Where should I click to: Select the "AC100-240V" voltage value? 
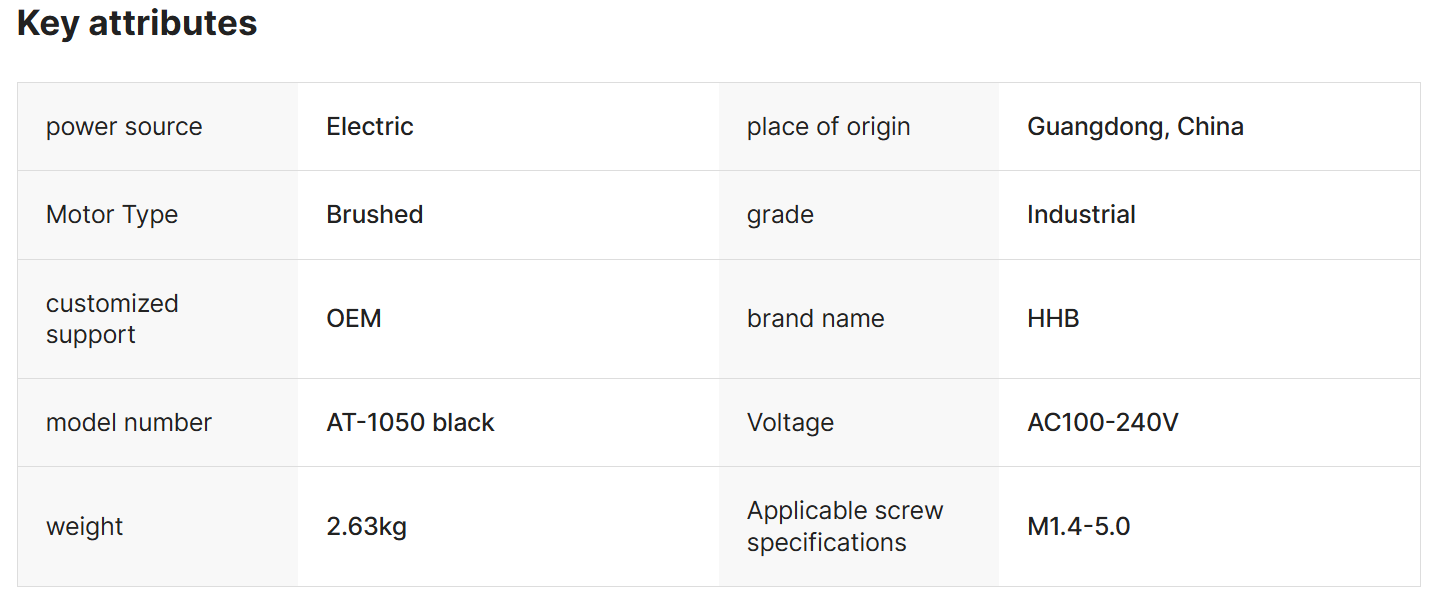pos(1102,423)
